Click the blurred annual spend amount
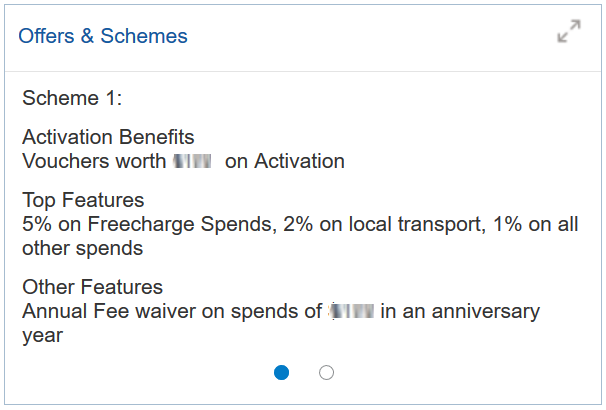This screenshot has height=410, width=606. pyautogui.click(x=351, y=311)
